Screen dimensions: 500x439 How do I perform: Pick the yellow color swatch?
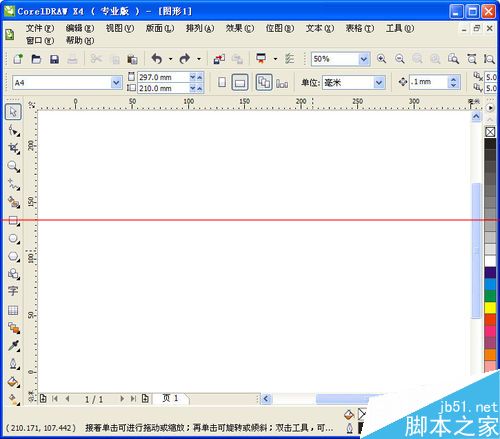(x=490, y=307)
